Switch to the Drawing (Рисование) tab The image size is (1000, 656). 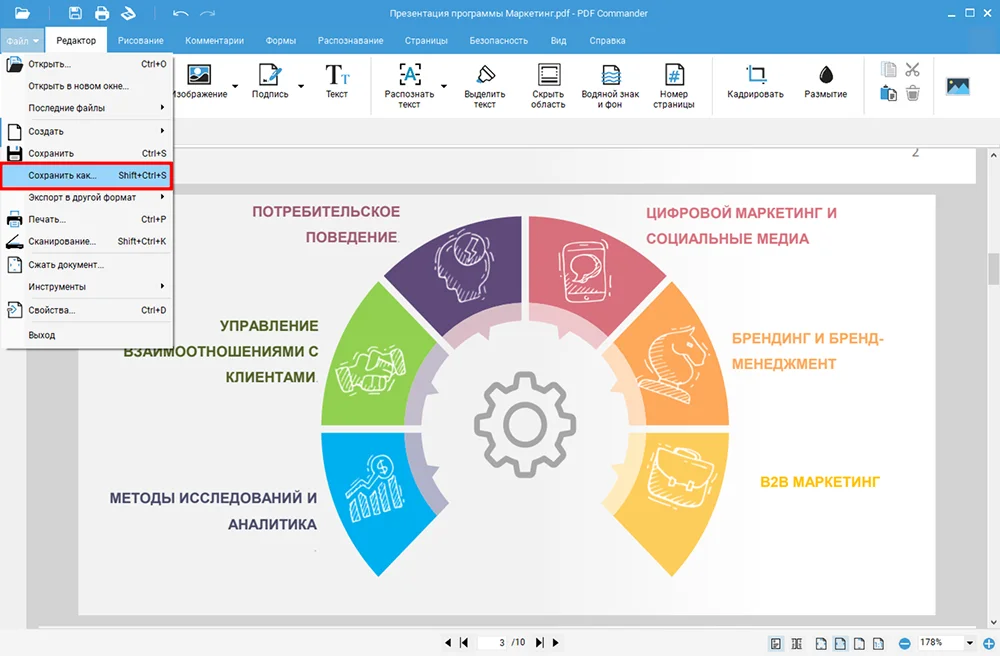click(140, 41)
